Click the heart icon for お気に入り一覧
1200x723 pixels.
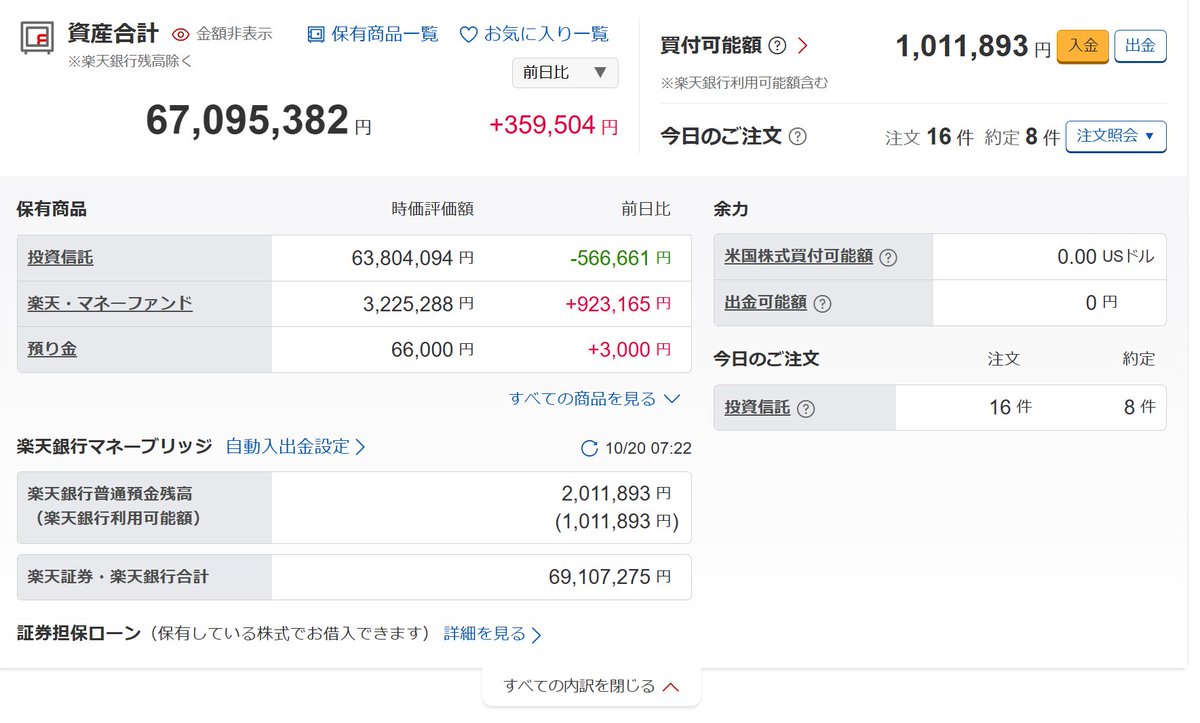[x=468, y=34]
